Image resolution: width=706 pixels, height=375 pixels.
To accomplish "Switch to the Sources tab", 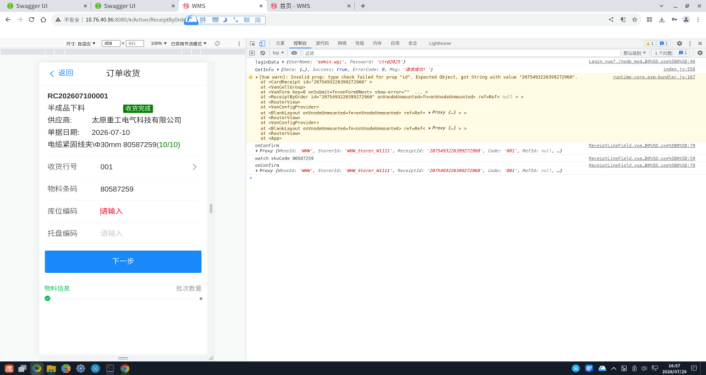I will [322, 43].
